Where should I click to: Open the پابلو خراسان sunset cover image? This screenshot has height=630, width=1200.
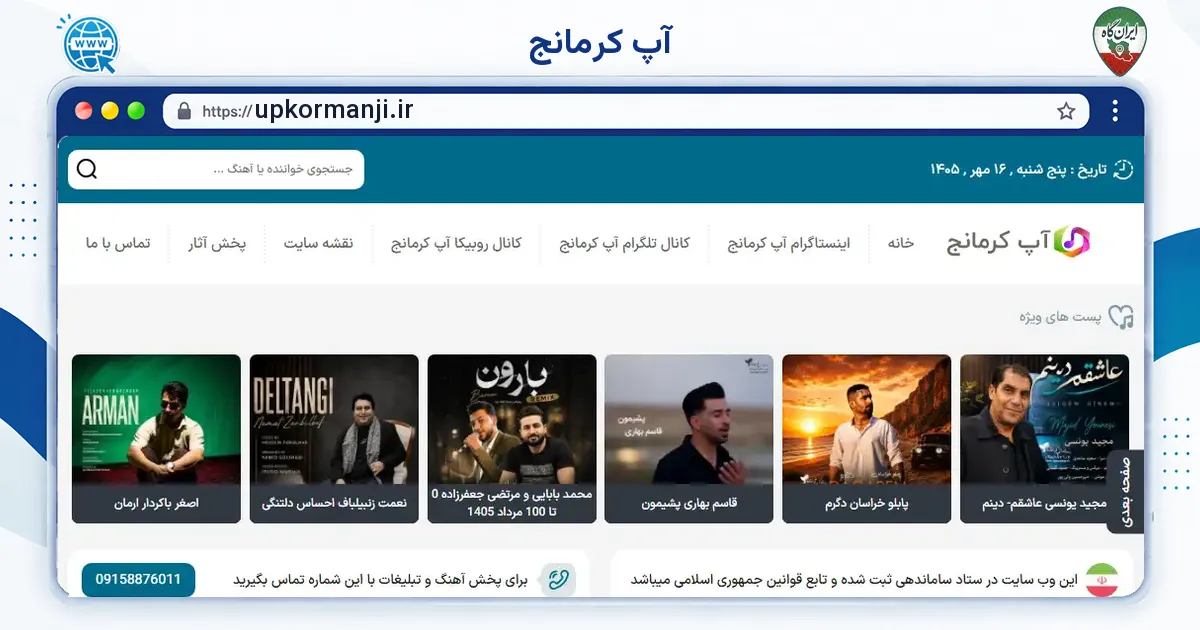pyautogui.click(x=867, y=420)
